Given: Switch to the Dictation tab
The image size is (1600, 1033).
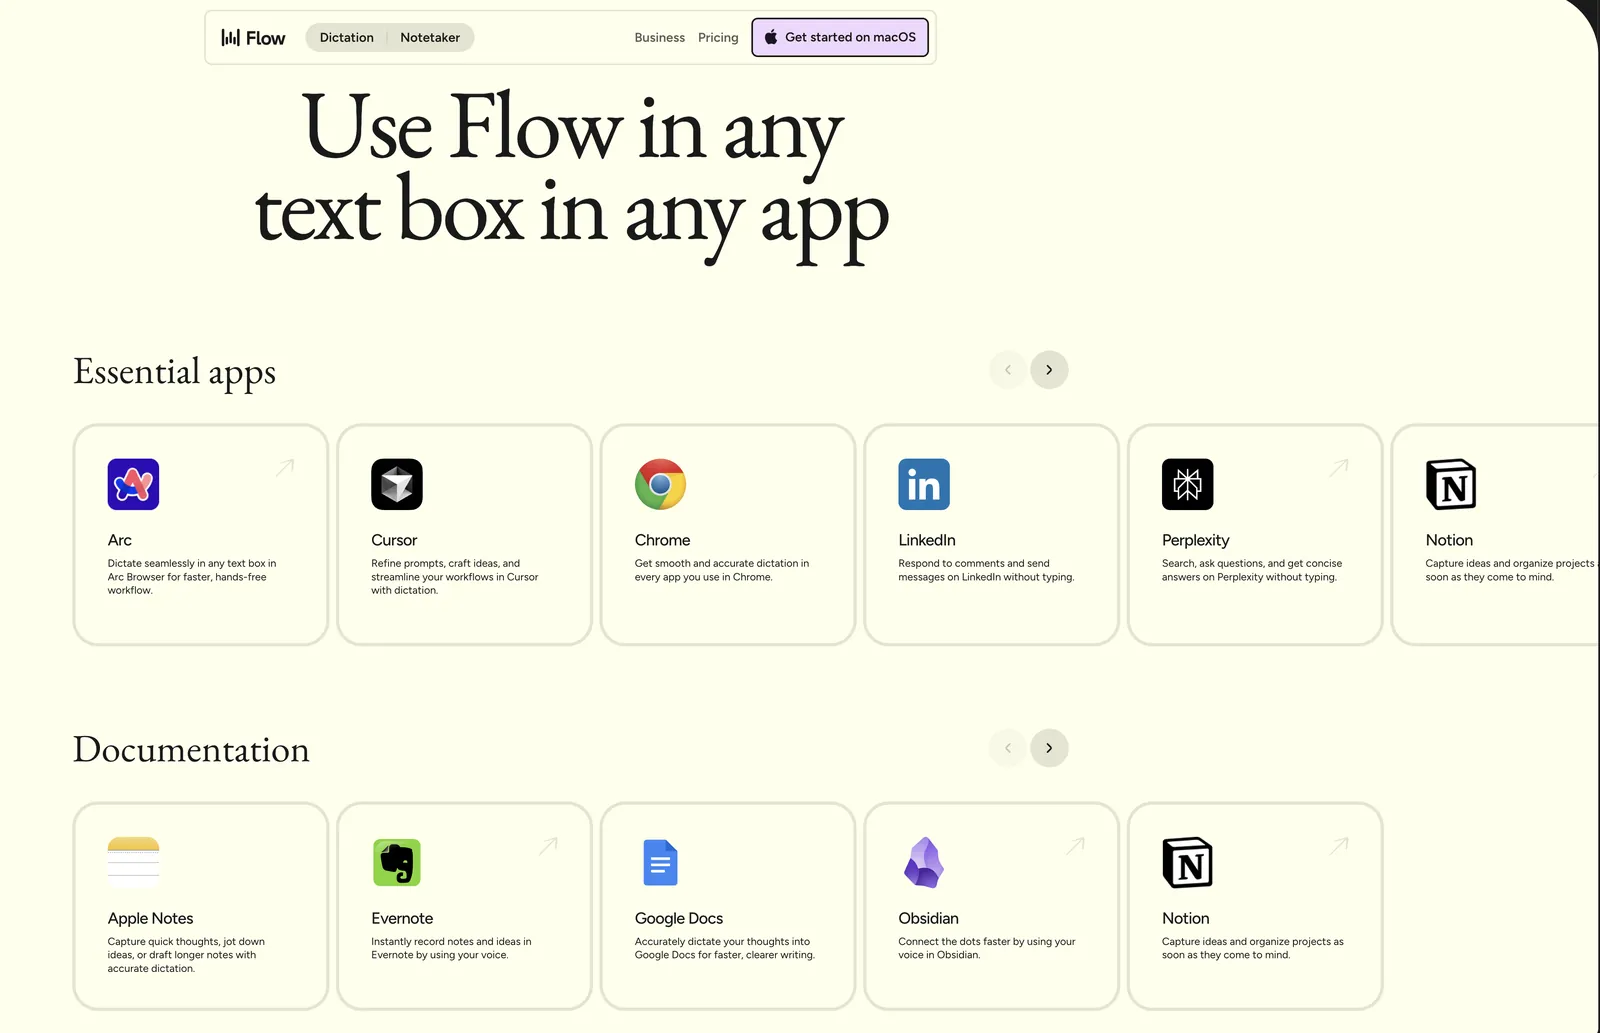Looking at the screenshot, I should tap(346, 38).
